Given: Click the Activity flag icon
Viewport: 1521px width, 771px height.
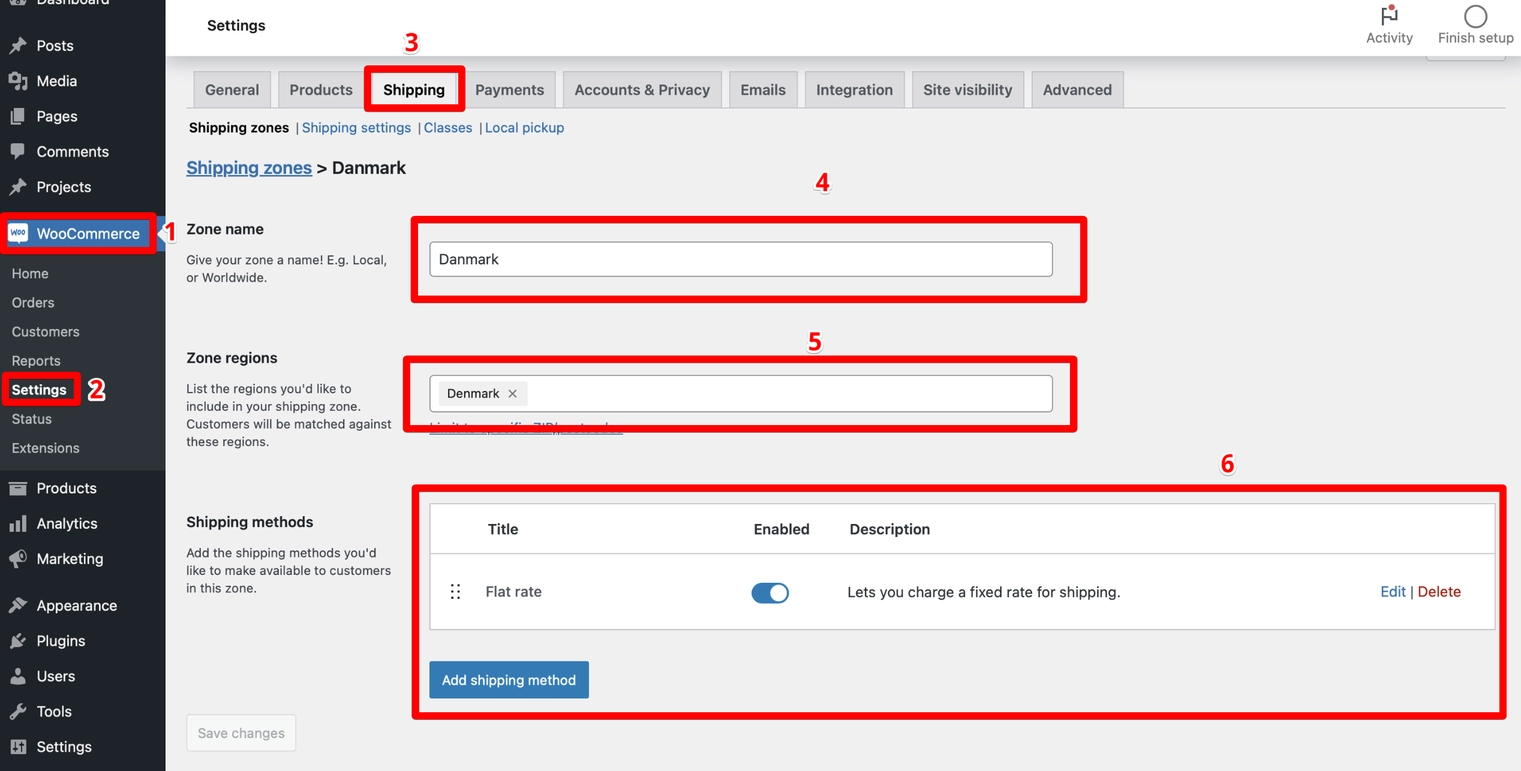Looking at the screenshot, I should [x=1389, y=16].
